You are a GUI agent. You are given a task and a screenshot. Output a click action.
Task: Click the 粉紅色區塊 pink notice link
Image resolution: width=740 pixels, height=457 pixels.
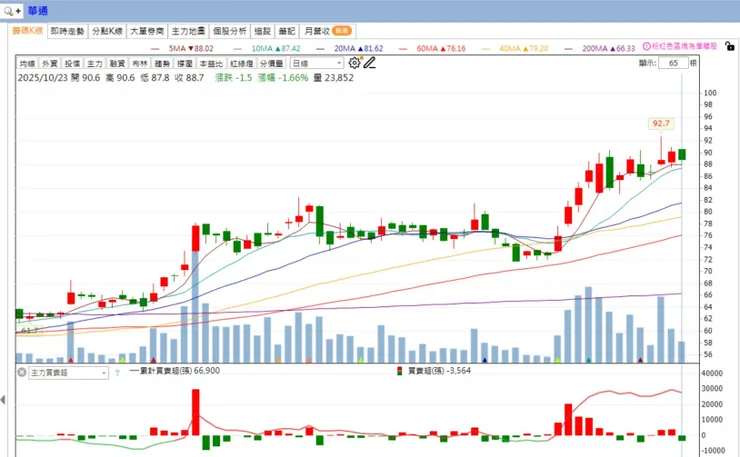click(684, 46)
